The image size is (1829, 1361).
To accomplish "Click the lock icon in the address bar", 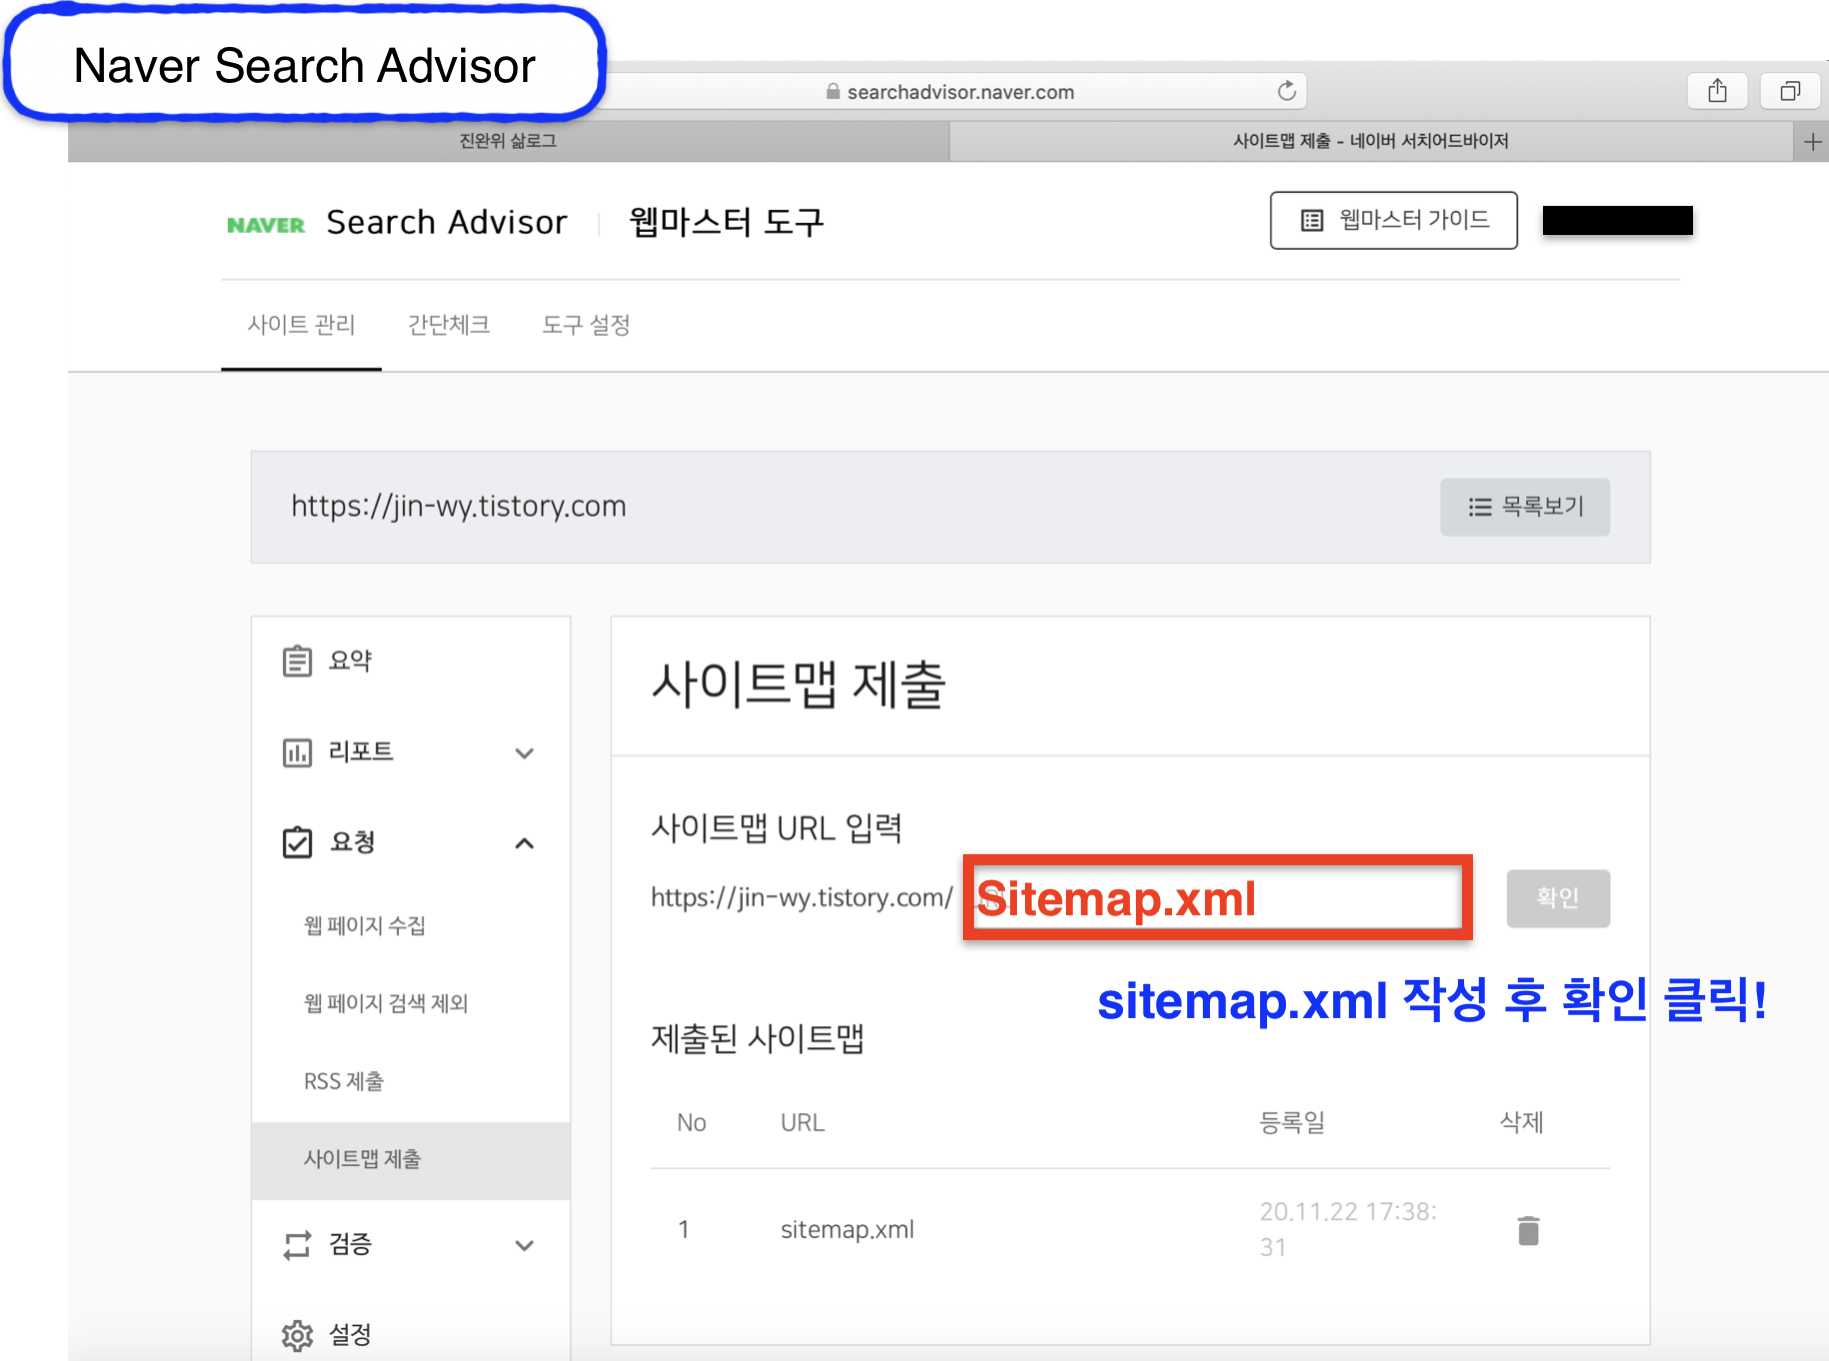I will (x=833, y=91).
